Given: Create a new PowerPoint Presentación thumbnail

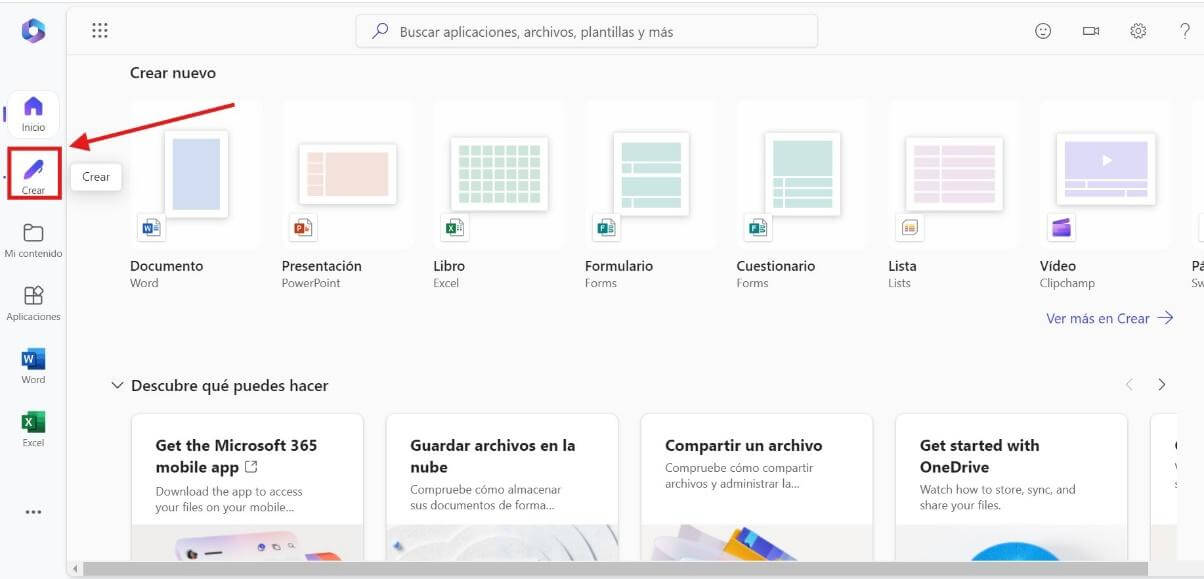Looking at the screenshot, I should click(347, 174).
